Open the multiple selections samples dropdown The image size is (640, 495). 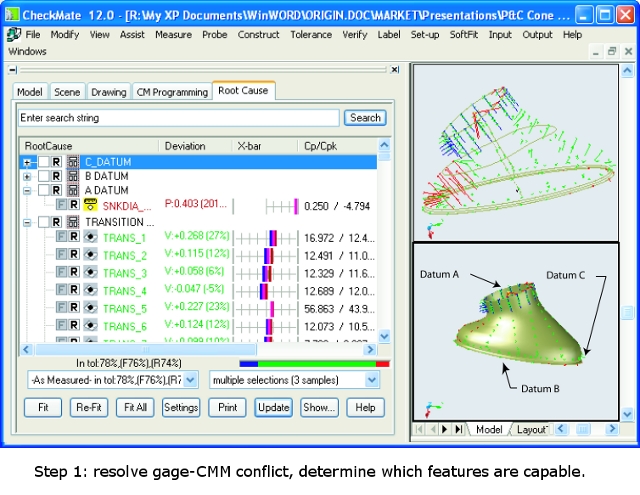click(x=371, y=380)
